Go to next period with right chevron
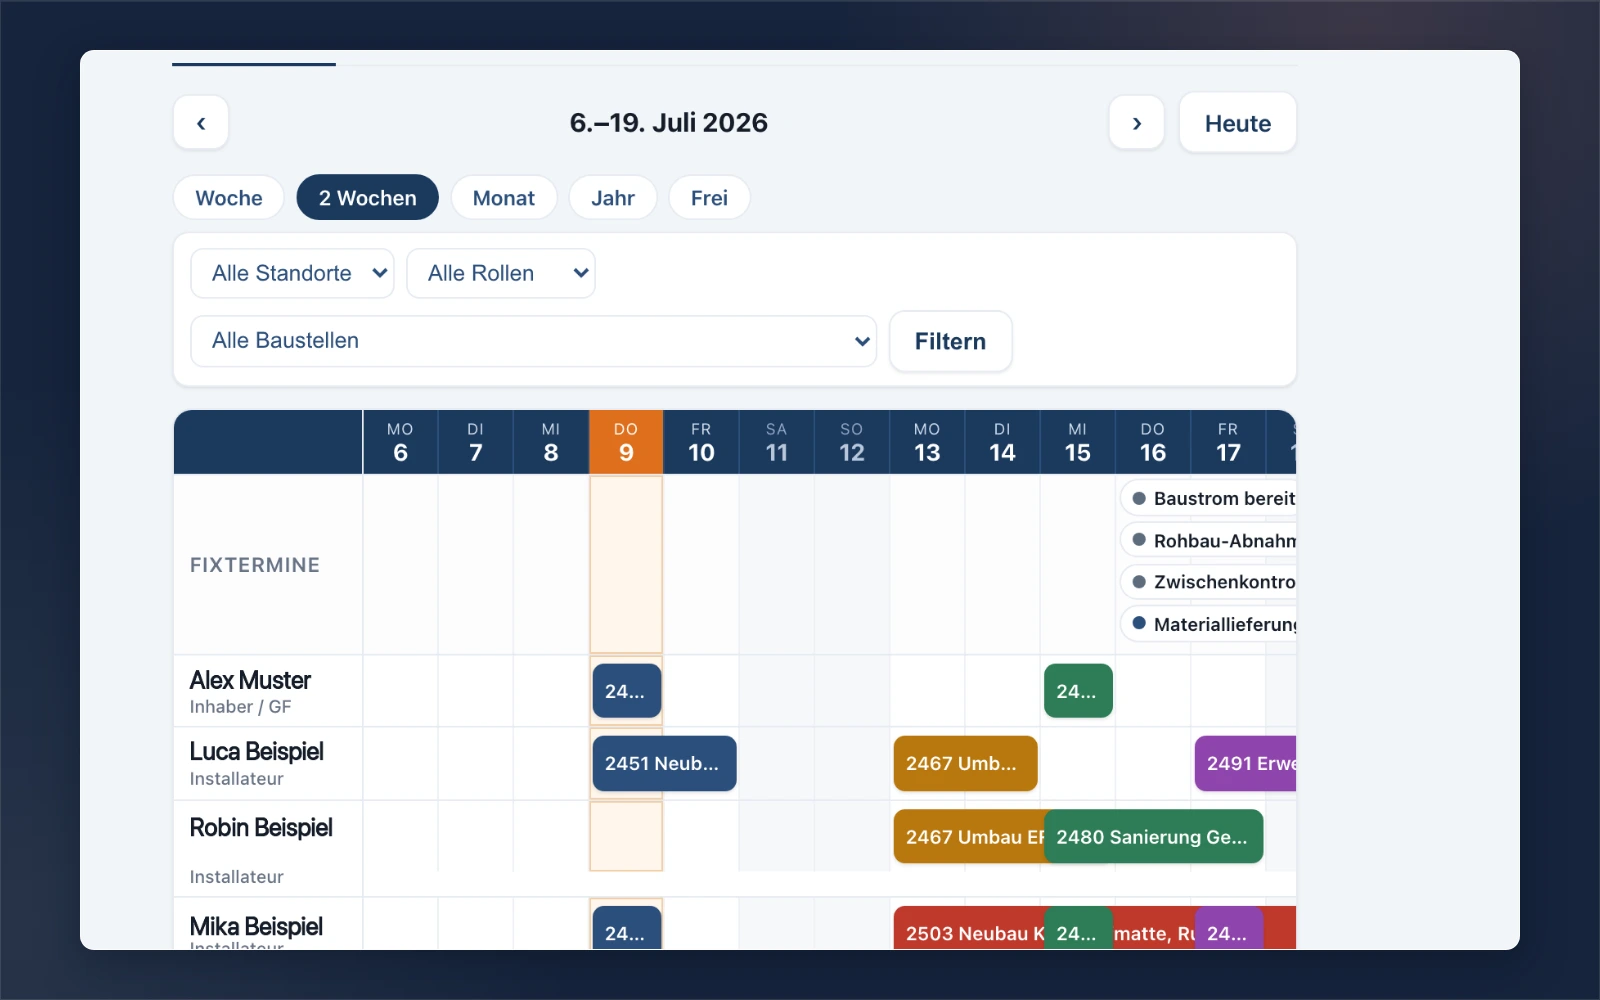Screen dimensions: 1600x1000 [1136, 123]
